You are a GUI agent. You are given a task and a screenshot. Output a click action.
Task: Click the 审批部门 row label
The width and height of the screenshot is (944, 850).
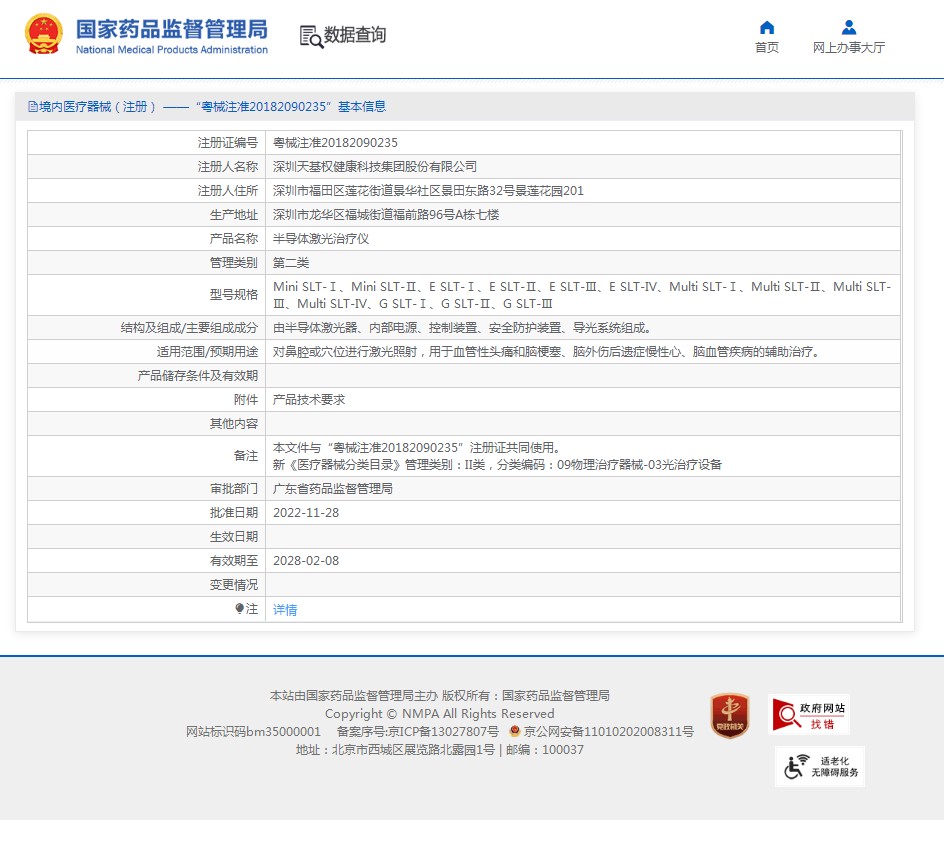point(234,489)
